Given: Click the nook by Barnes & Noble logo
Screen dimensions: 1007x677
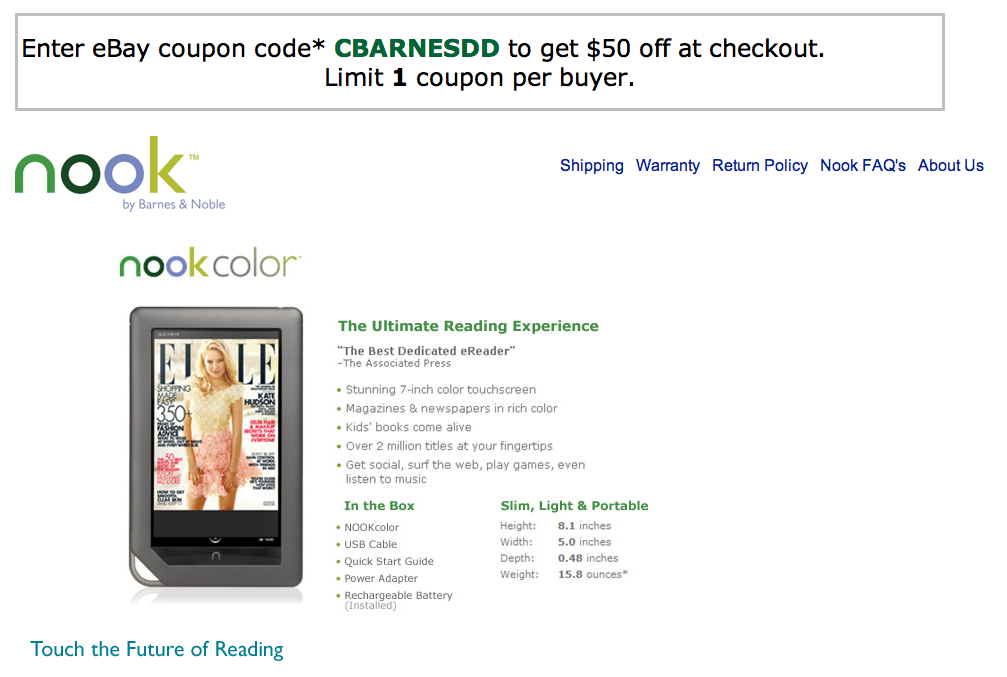Looking at the screenshot, I should click(120, 173).
